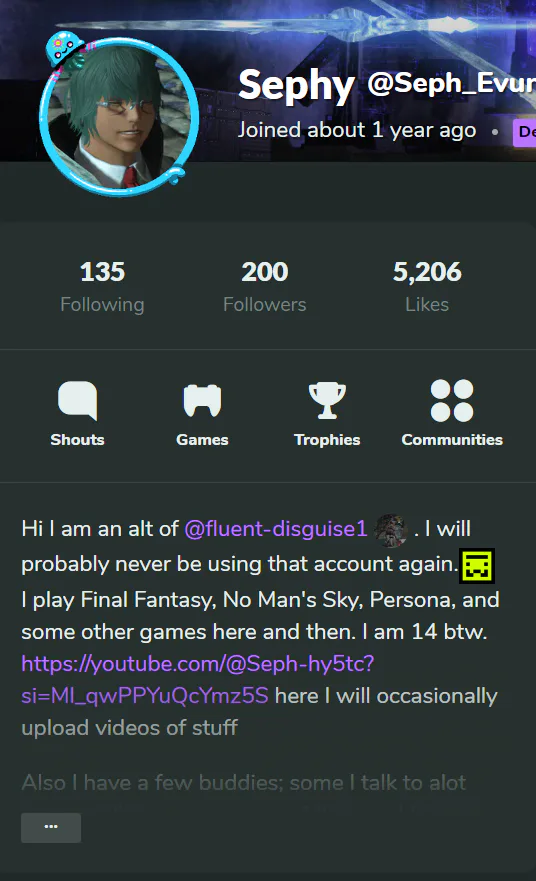
Task: Click the jellyfish avatar frame decoration
Action: tap(65, 49)
